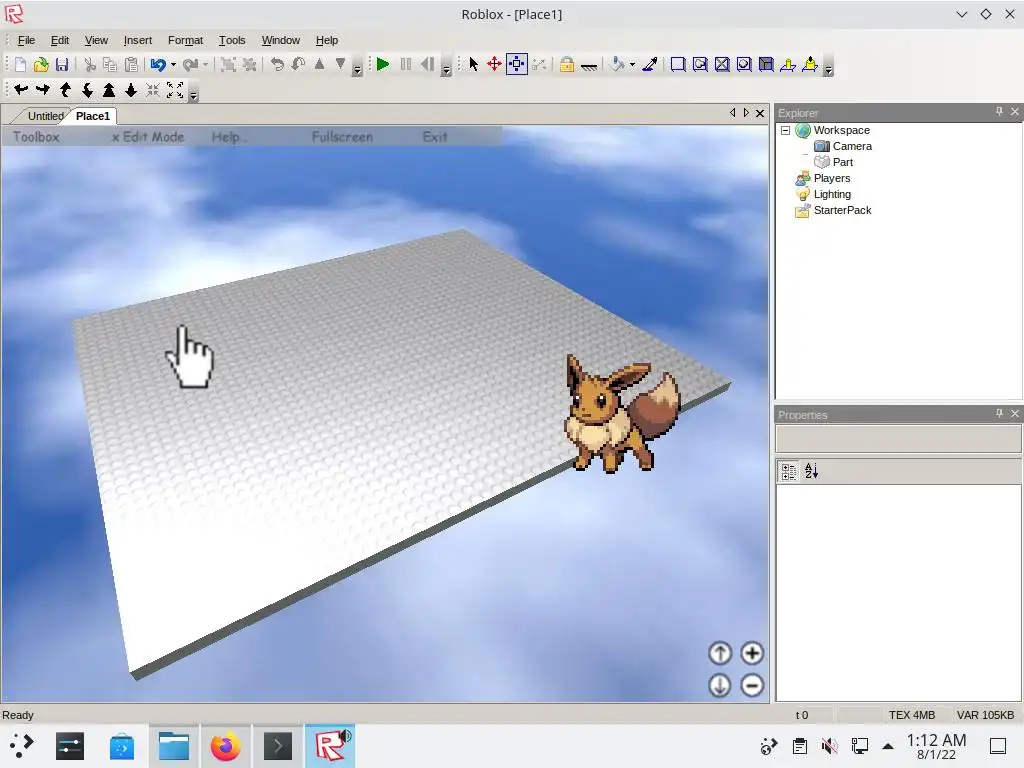This screenshot has width=1024, height=768.
Task: Switch to the Place1 tab
Action: click(x=93, y=116)
